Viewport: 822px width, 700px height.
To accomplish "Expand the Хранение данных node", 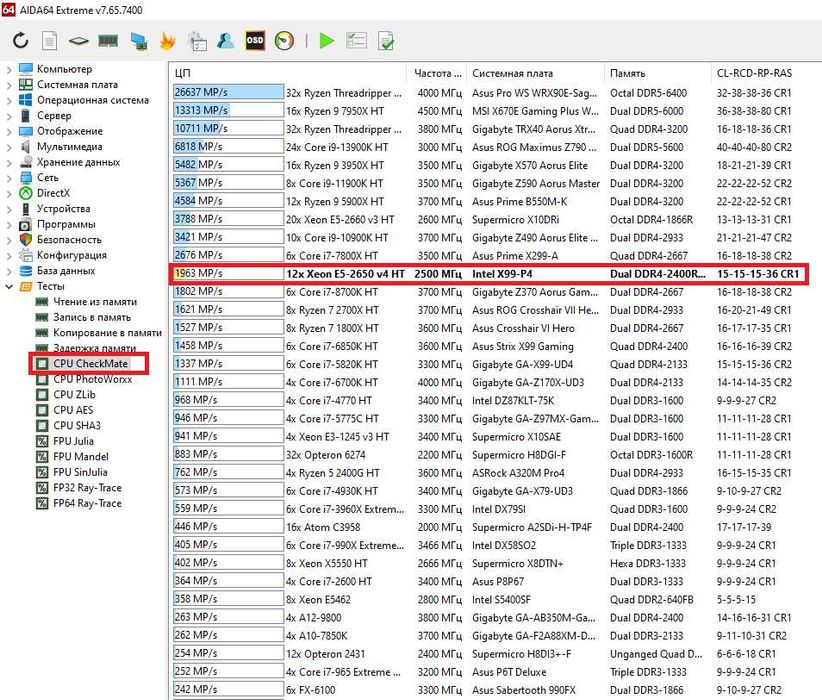I will pyautogui.click(x=8, y=163).
